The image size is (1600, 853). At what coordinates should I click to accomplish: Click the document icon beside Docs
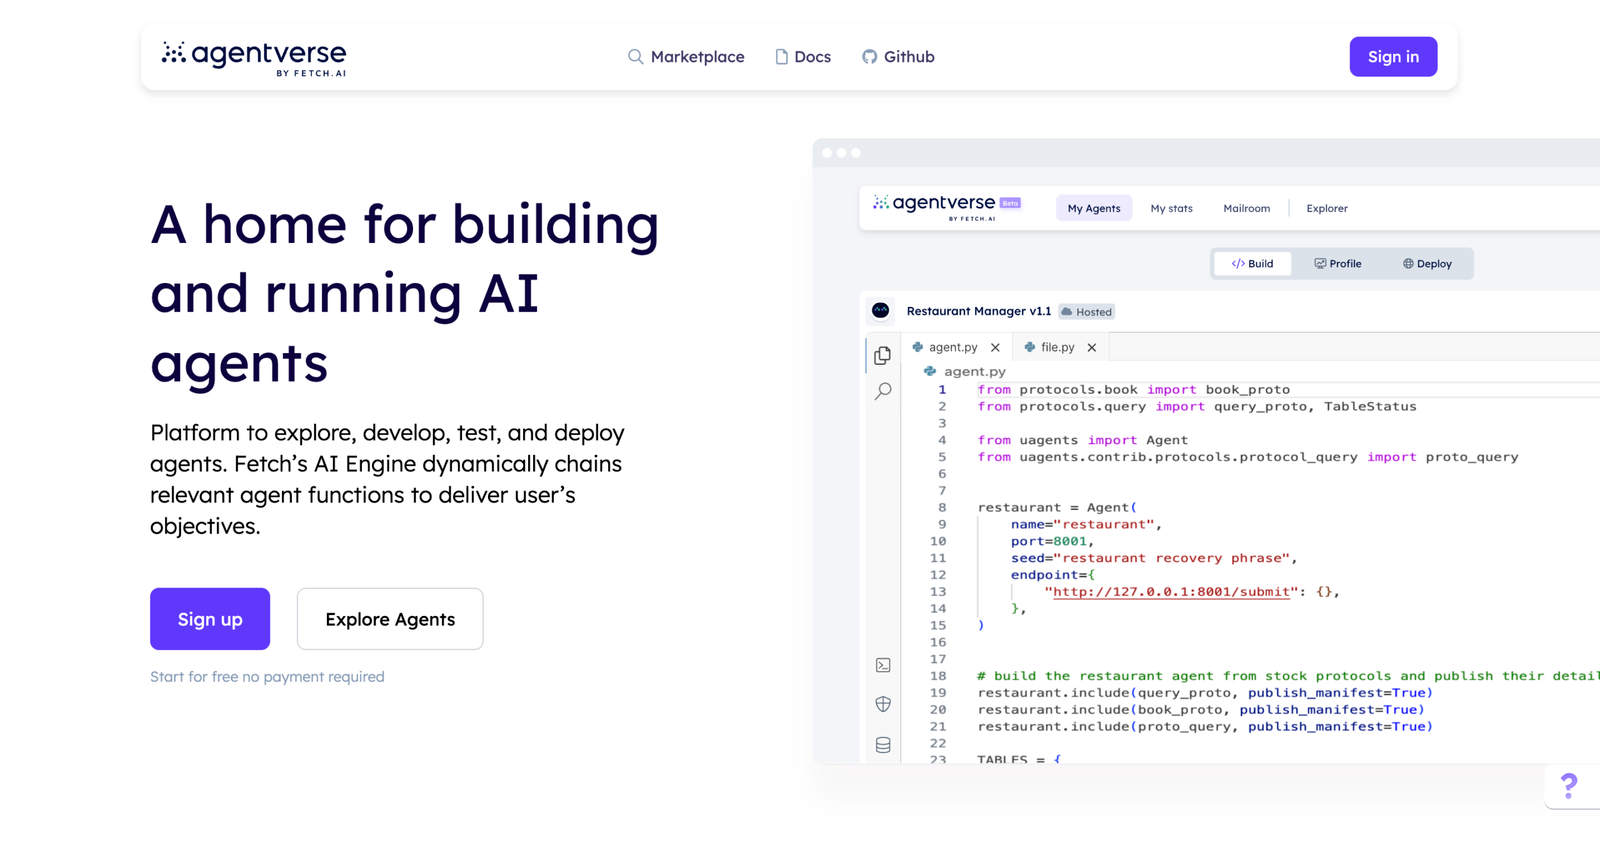tap(781, 57)
